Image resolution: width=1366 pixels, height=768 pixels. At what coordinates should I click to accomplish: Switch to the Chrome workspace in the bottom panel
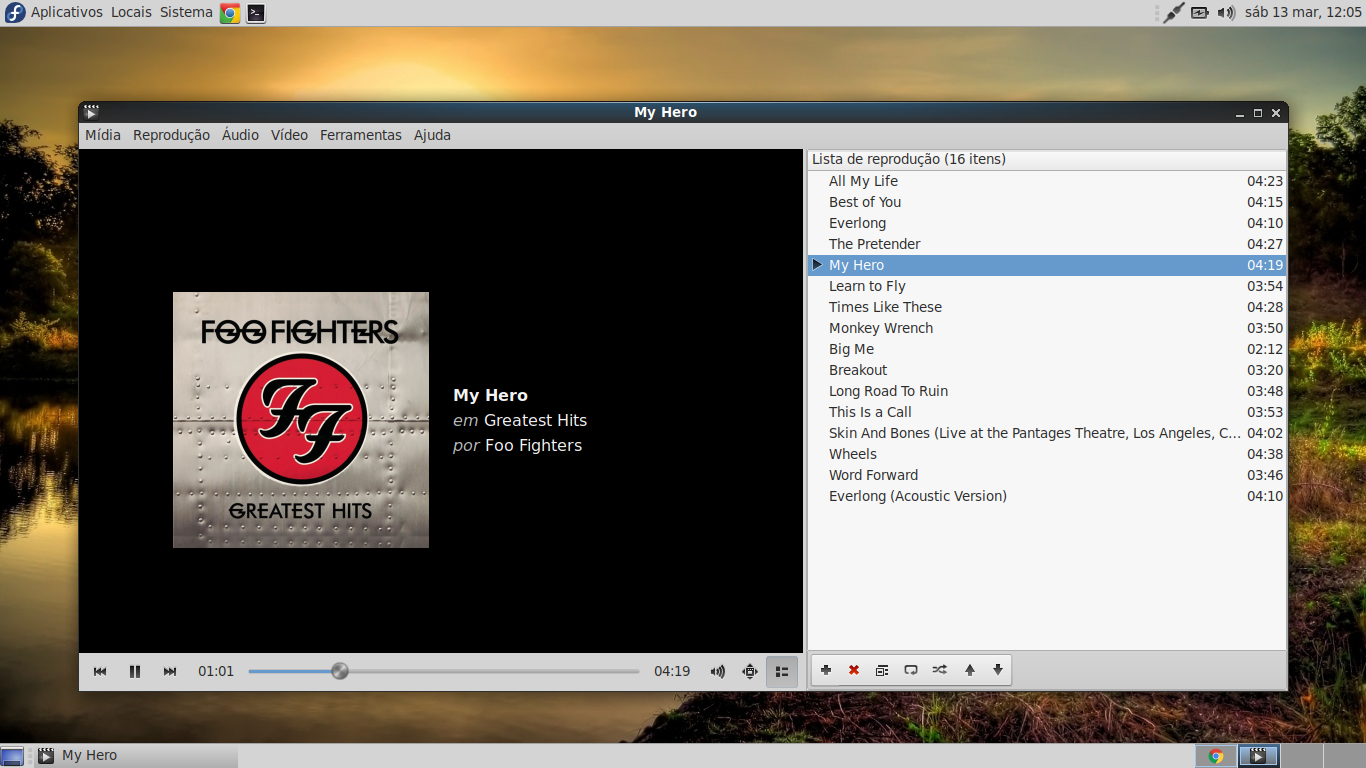(1216, 756)
